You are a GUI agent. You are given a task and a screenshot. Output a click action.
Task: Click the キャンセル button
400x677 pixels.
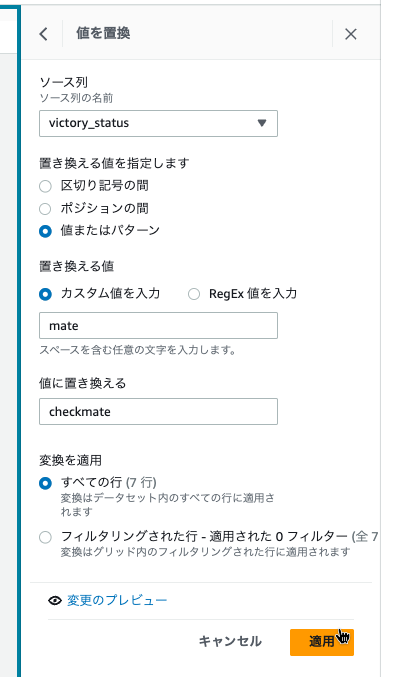[230, 641]
